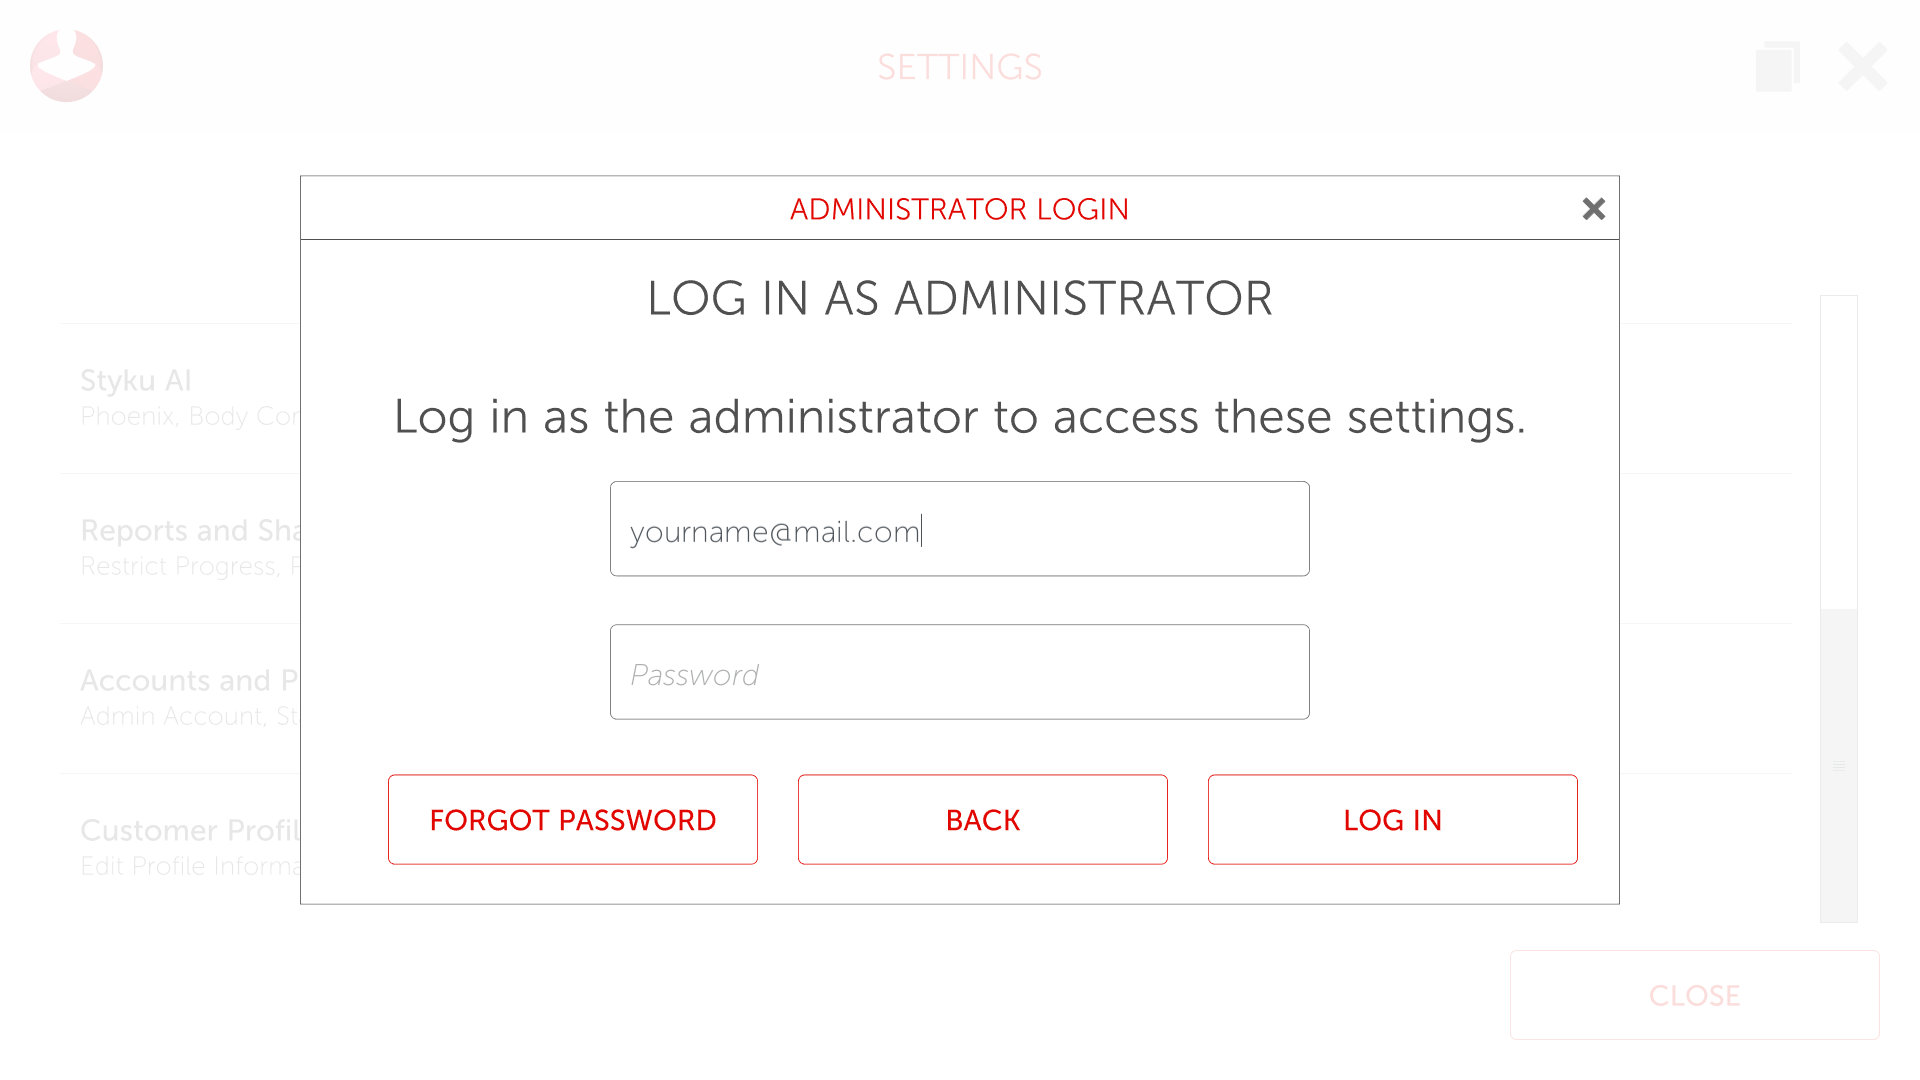Screen dimensions: 1920x1080
Task: Click the Styku logo icon
Action: (x=66, y=66)
